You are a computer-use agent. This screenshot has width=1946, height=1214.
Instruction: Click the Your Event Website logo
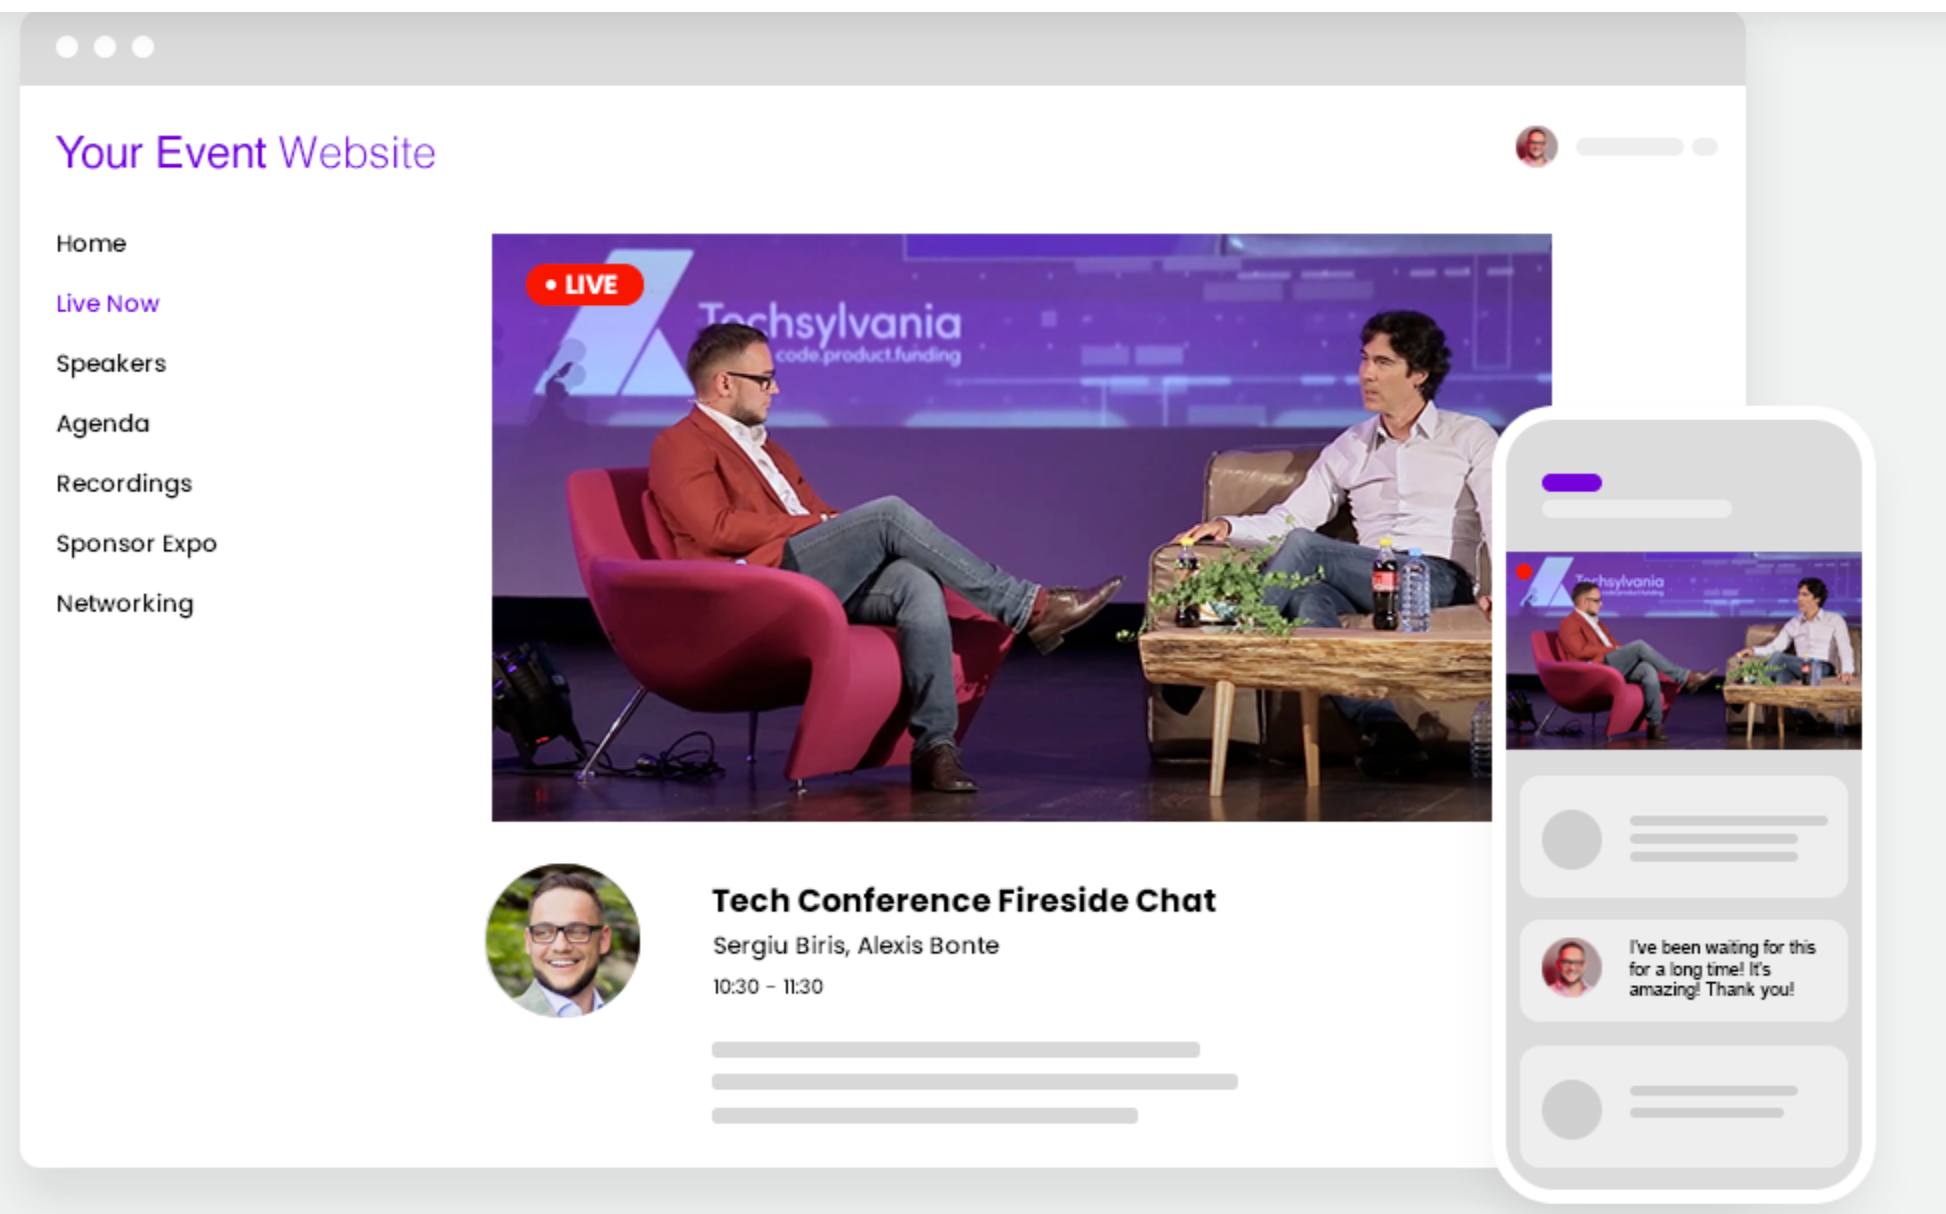pyautogui.click(x=246, y=152)
